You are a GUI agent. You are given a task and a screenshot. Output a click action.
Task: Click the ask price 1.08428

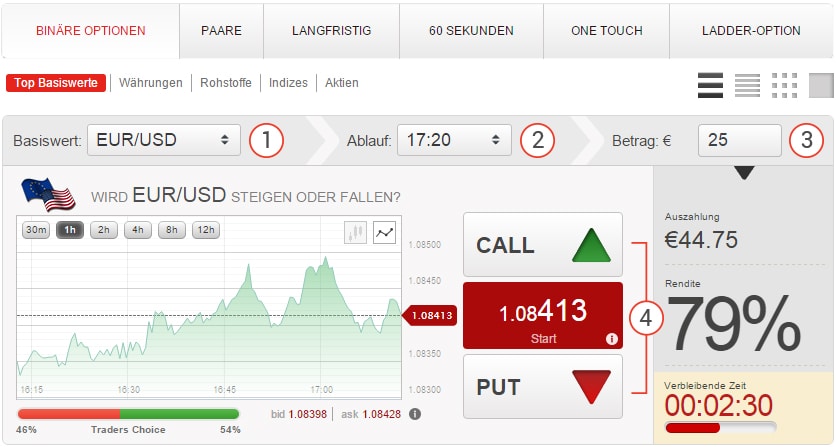[382, 414]
